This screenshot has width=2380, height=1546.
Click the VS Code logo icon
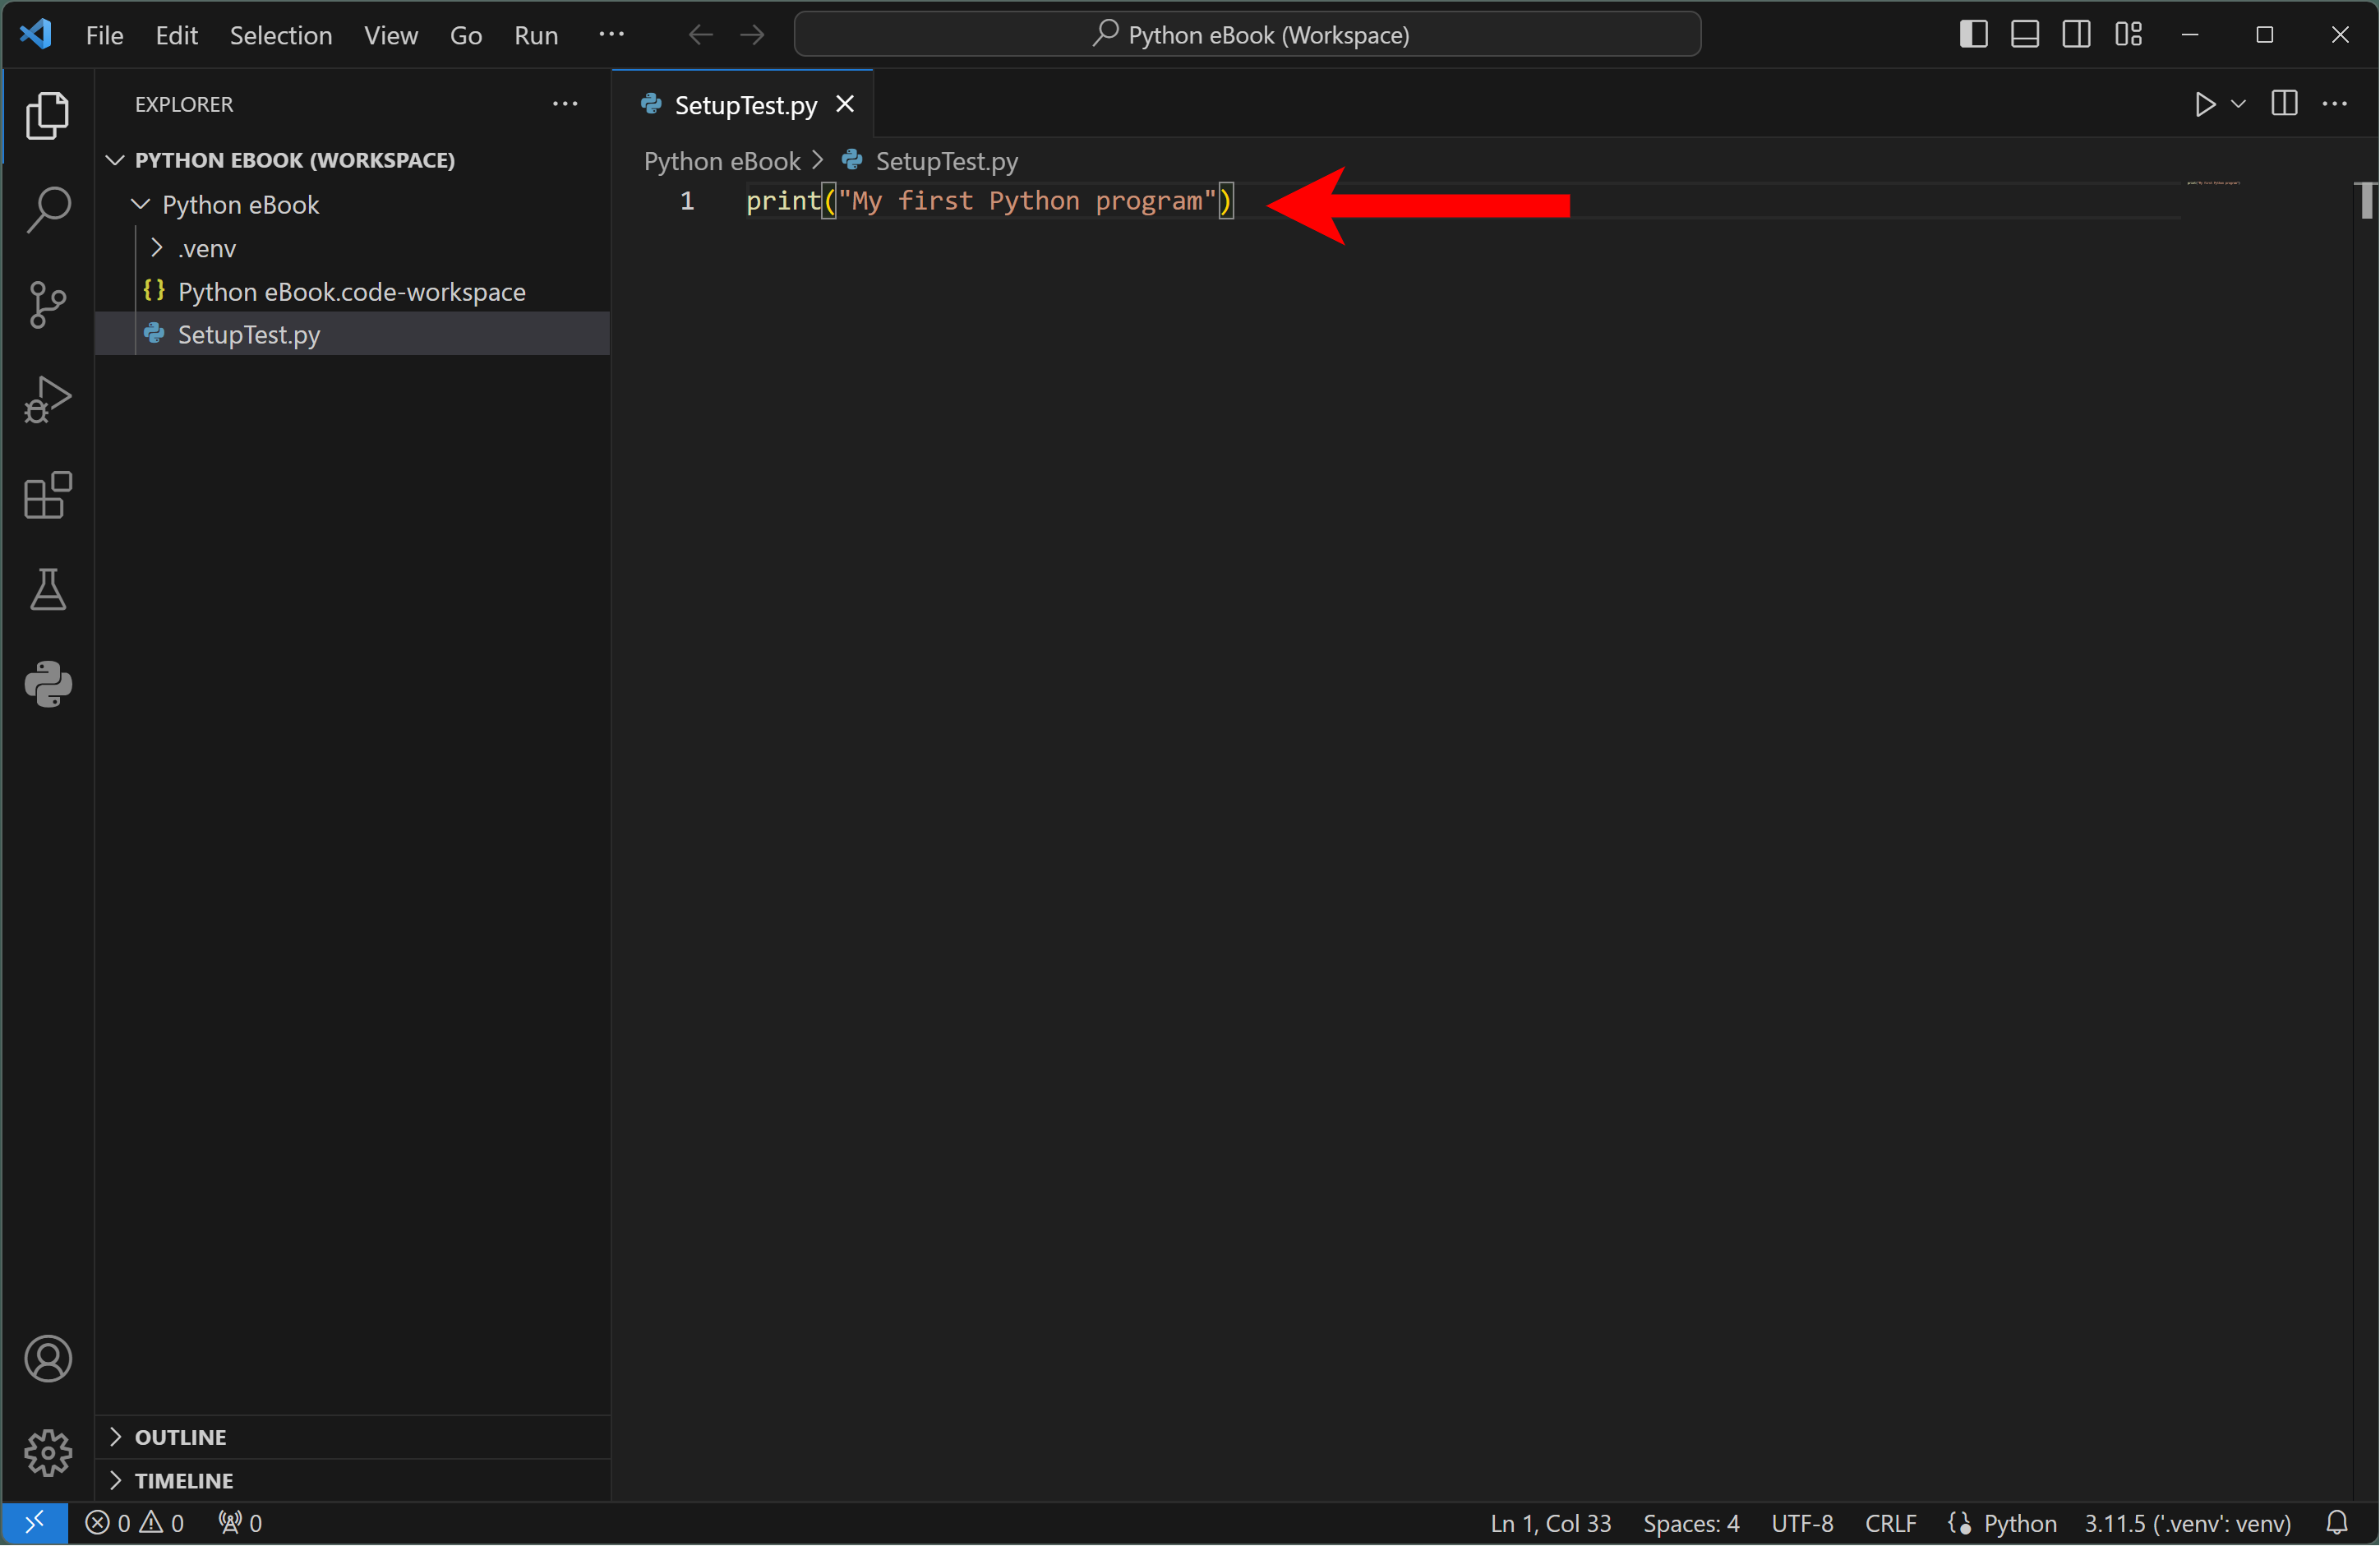36,34
